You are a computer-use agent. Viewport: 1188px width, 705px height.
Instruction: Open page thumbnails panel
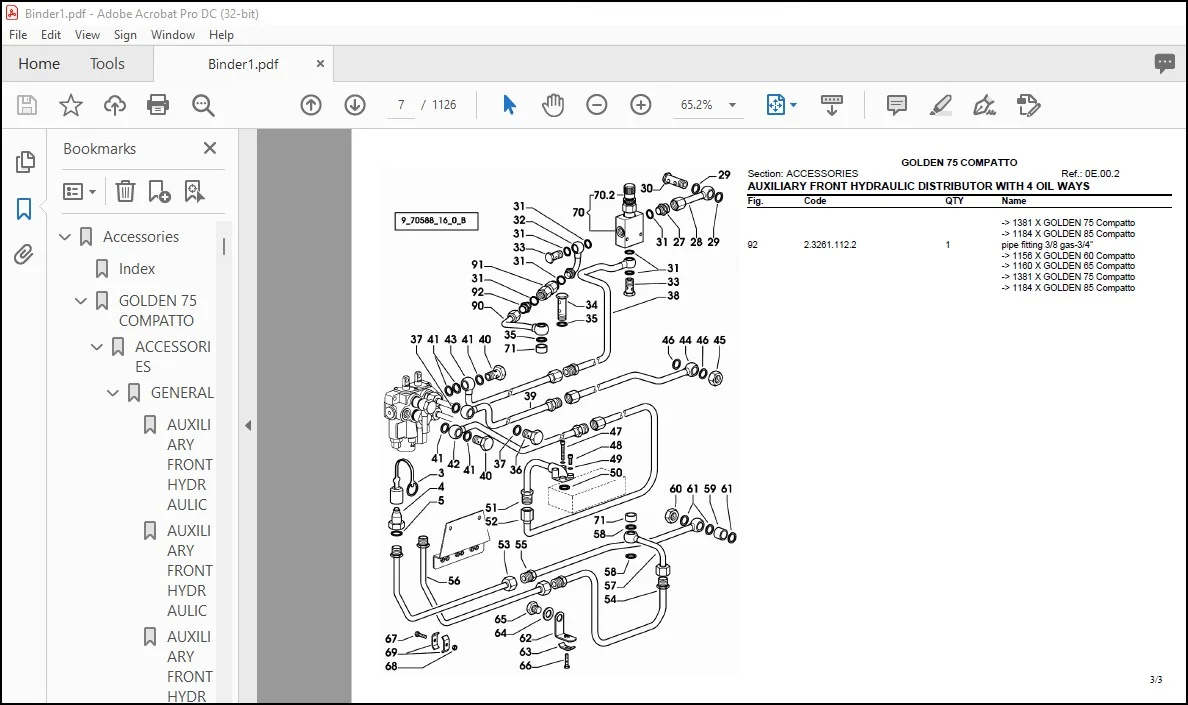point(25,162)
